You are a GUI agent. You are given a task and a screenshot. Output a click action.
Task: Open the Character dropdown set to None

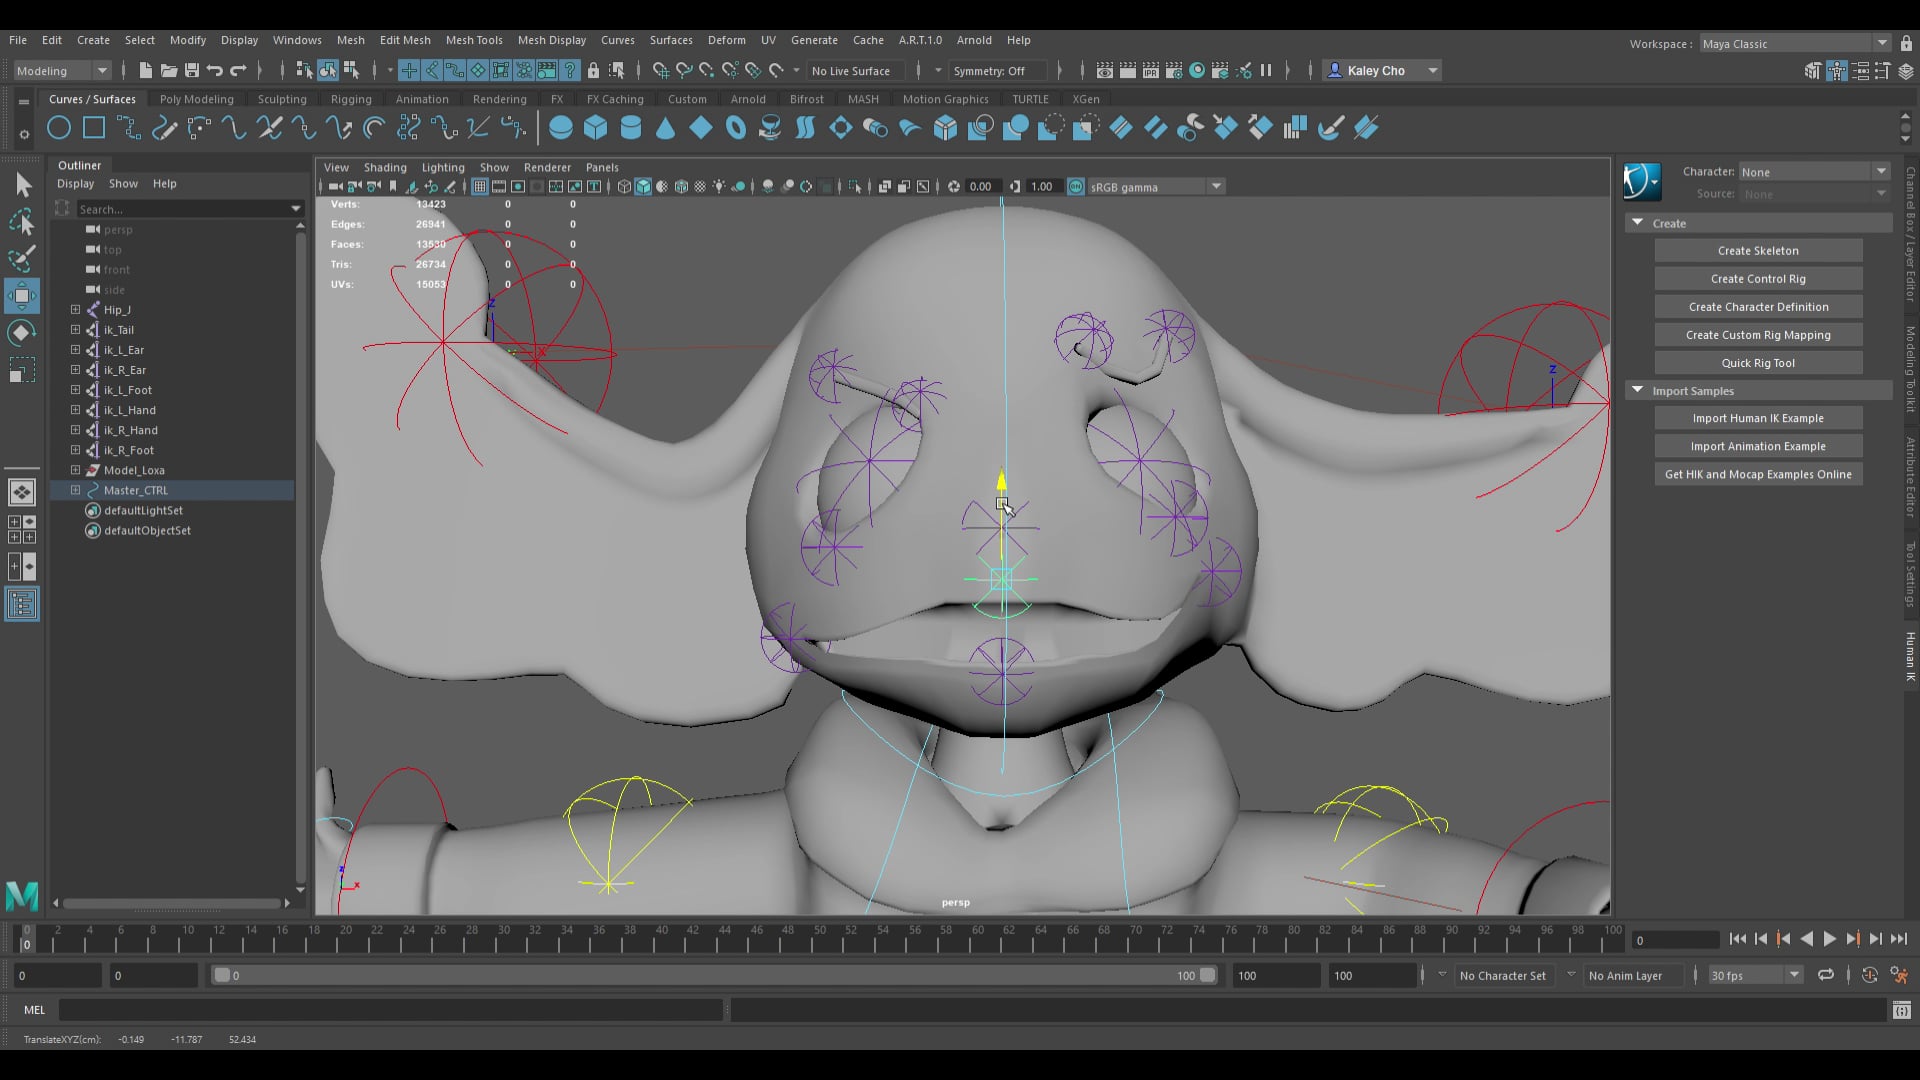[x=1814, y=171]
